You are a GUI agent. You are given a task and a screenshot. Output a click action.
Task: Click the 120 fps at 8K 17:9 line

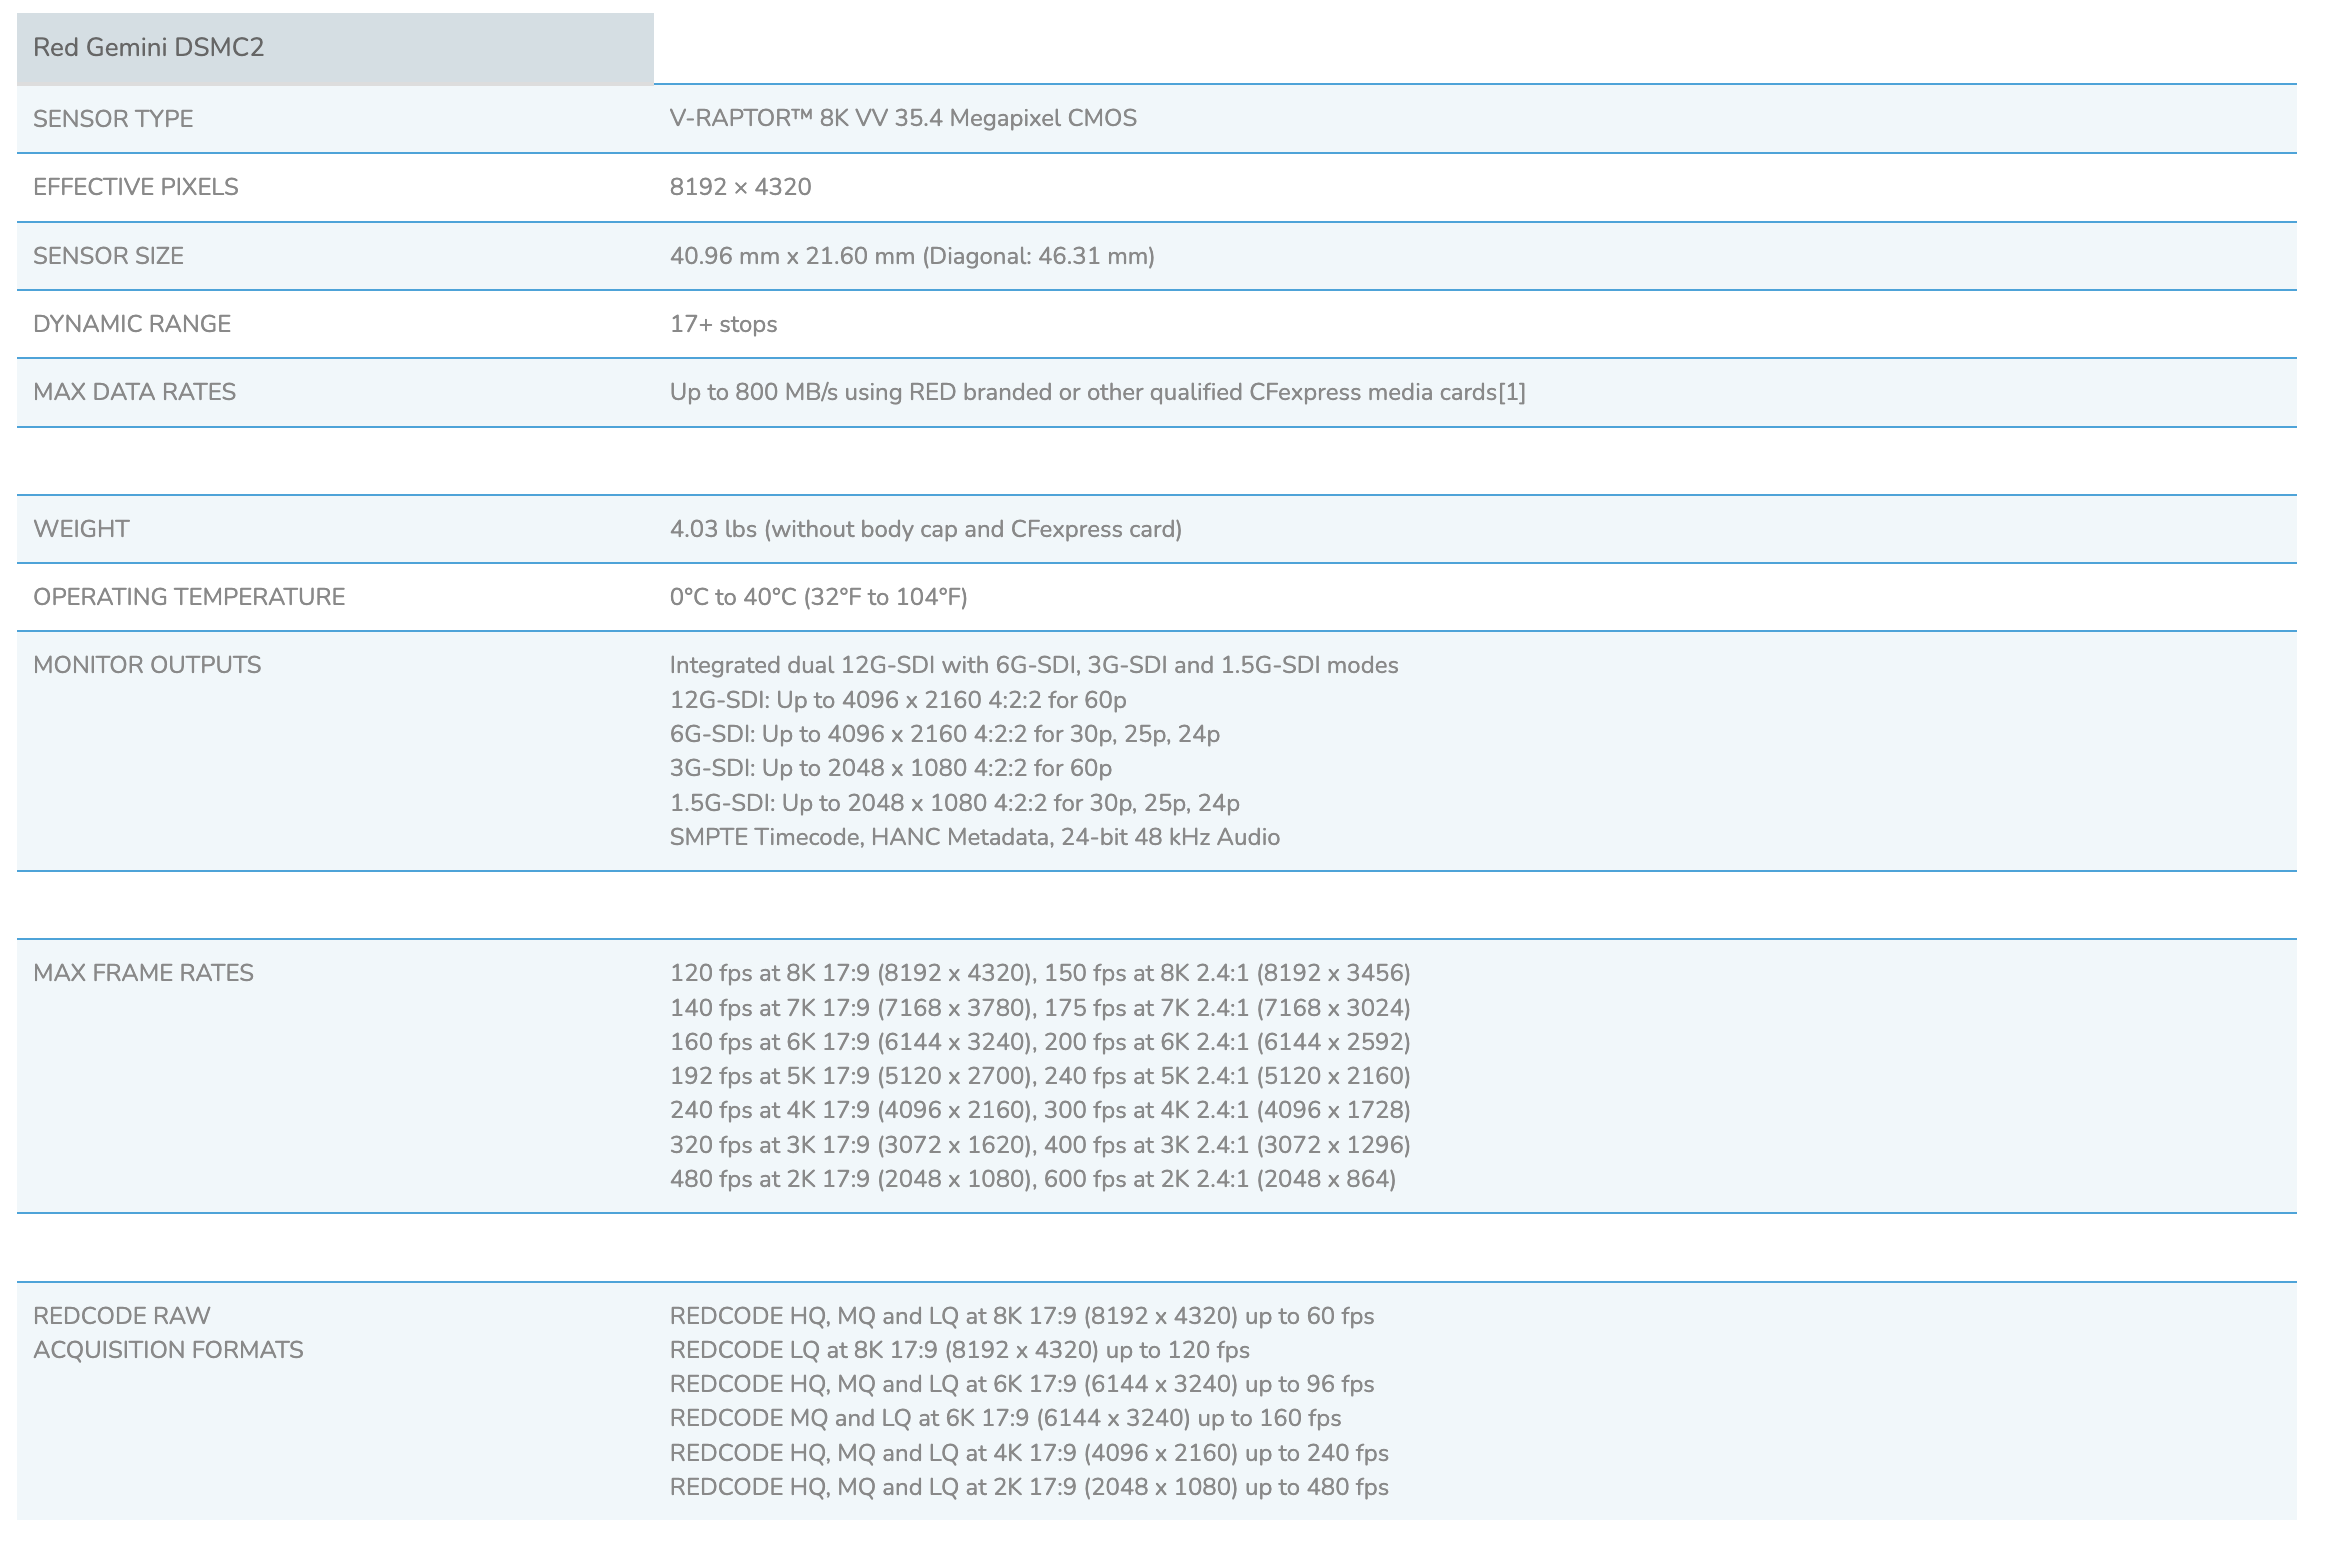1040,973
